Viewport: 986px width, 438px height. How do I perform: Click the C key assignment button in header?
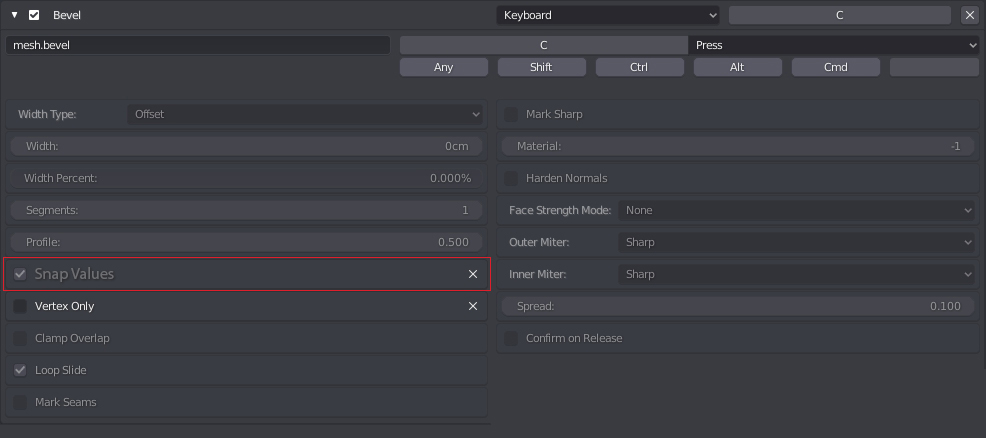pyautogui.click(x=839, y=15)
